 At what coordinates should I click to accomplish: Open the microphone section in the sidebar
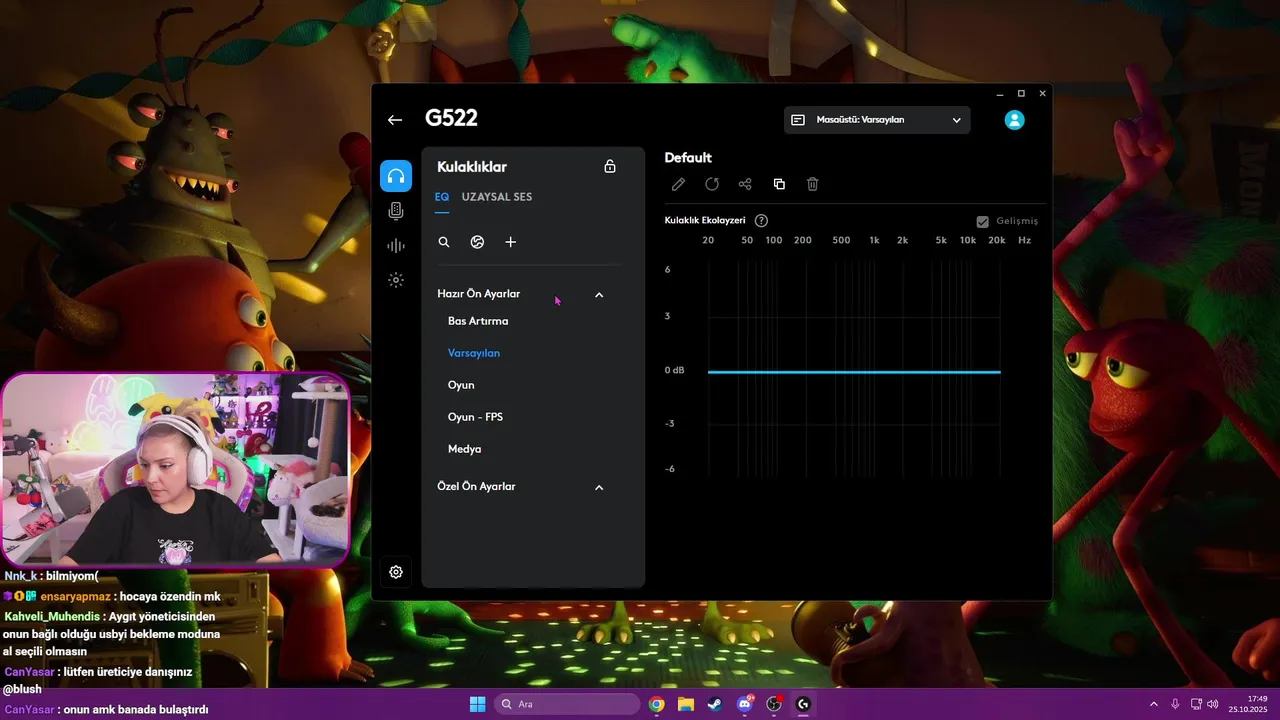[x=396, y=211]
